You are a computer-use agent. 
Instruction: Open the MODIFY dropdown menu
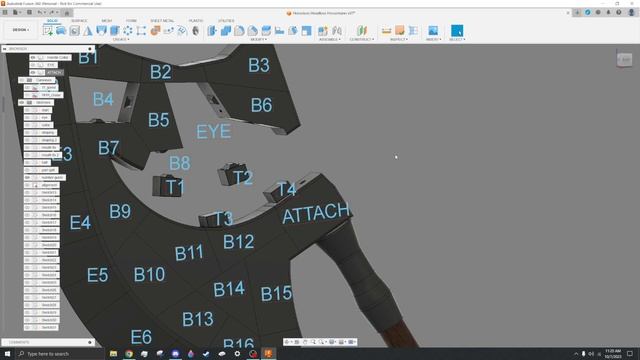coord(259,40)
